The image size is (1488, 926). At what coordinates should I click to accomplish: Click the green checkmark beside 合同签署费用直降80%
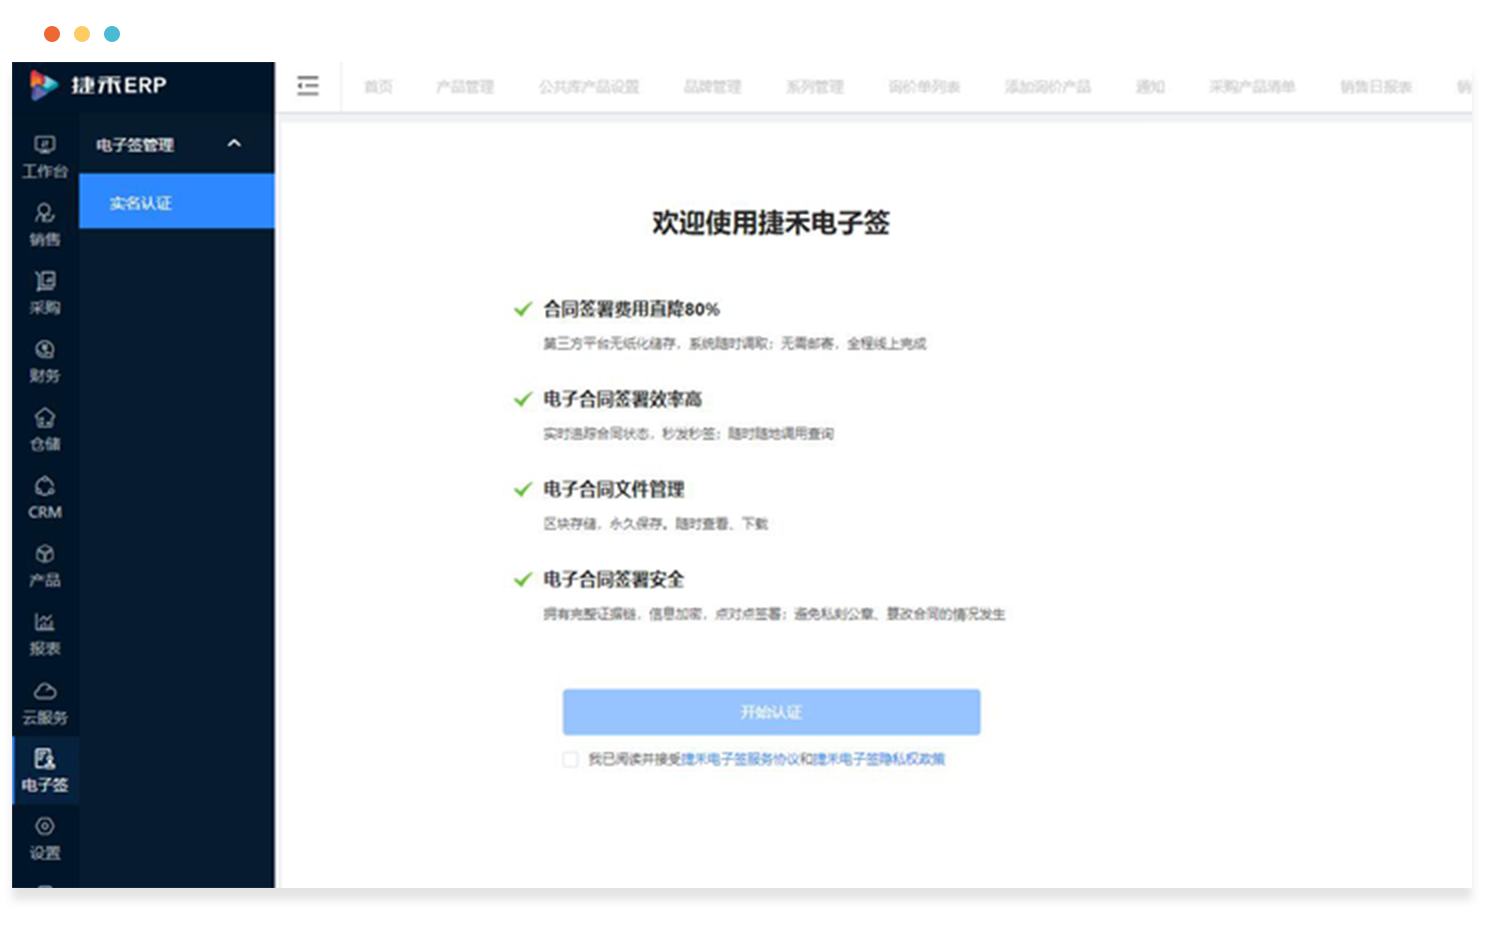click(522, 309)
